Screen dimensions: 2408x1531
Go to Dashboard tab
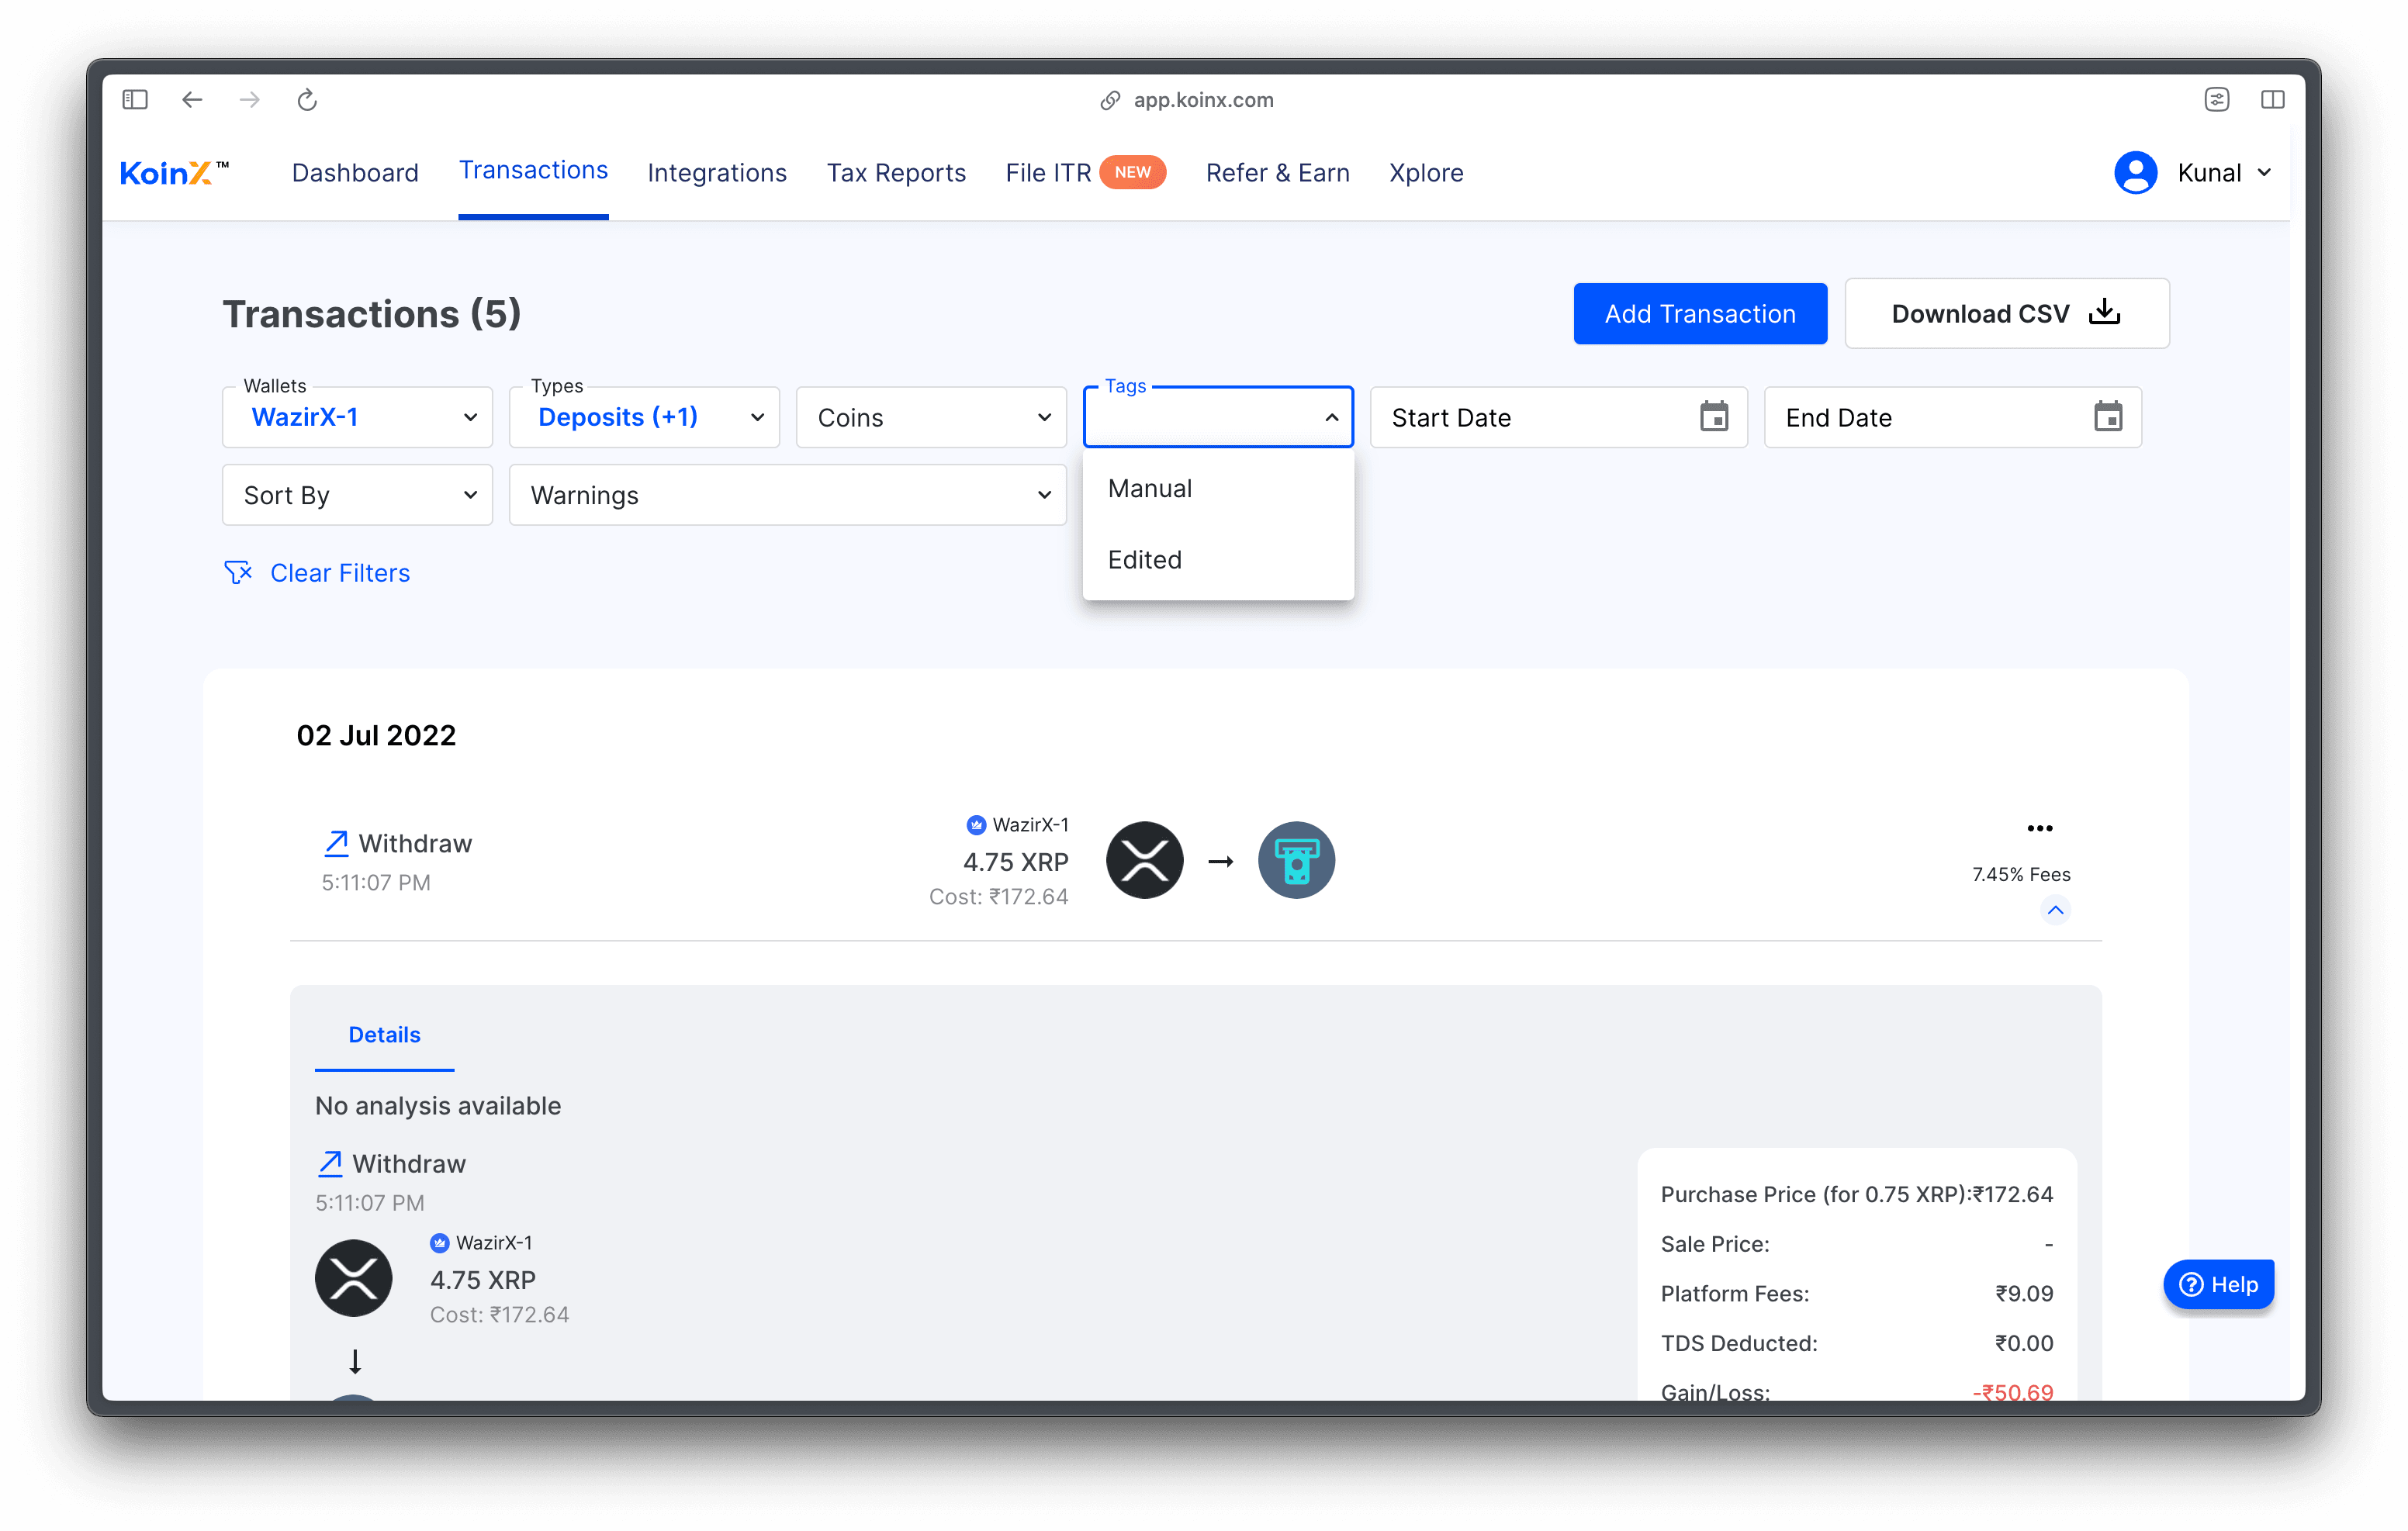click(x=355, y=173)
